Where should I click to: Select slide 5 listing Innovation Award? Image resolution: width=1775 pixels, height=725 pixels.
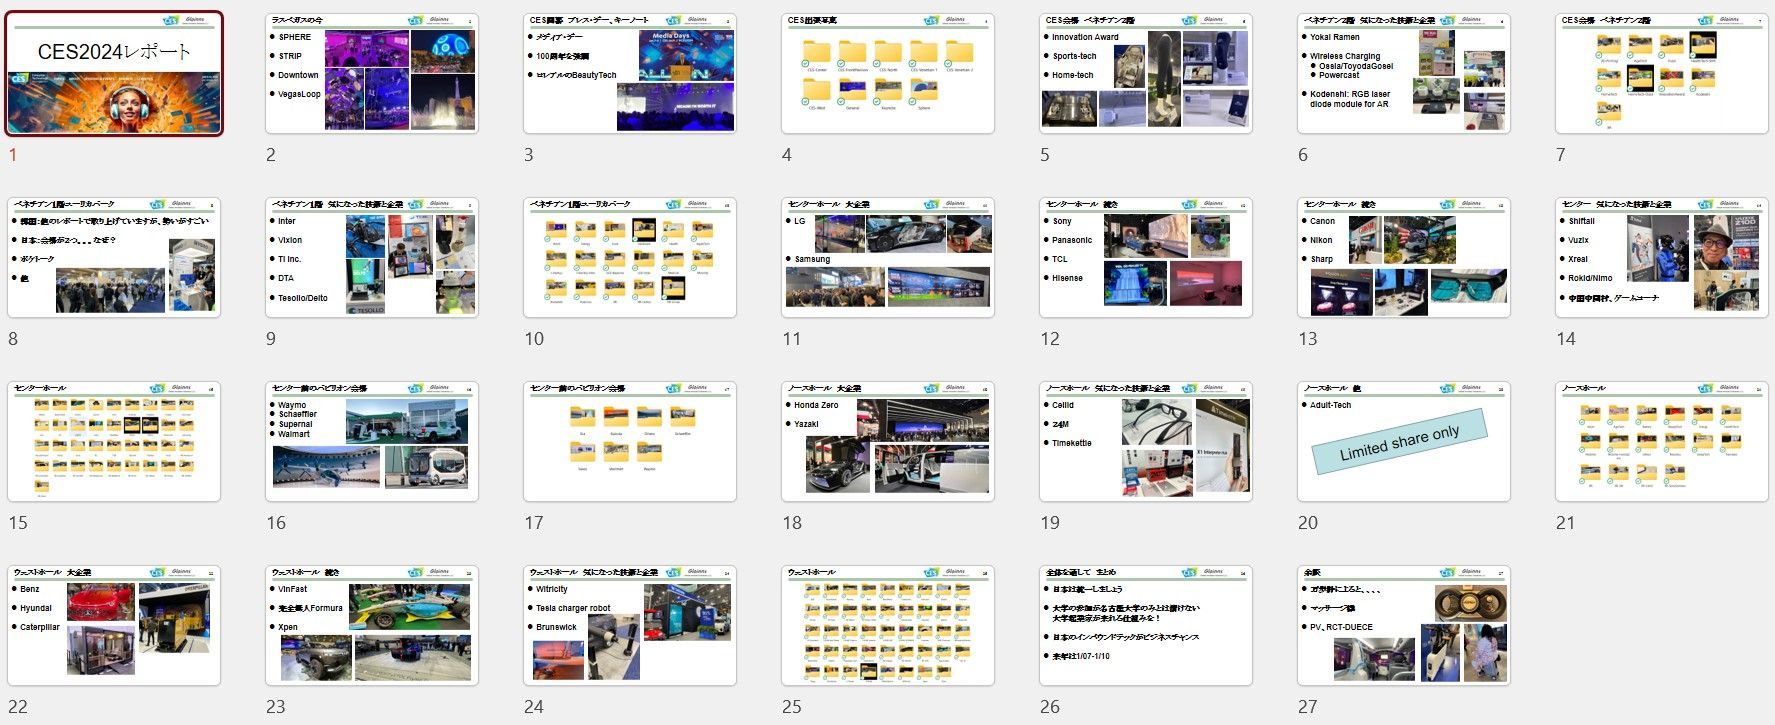coord(1146,74)
